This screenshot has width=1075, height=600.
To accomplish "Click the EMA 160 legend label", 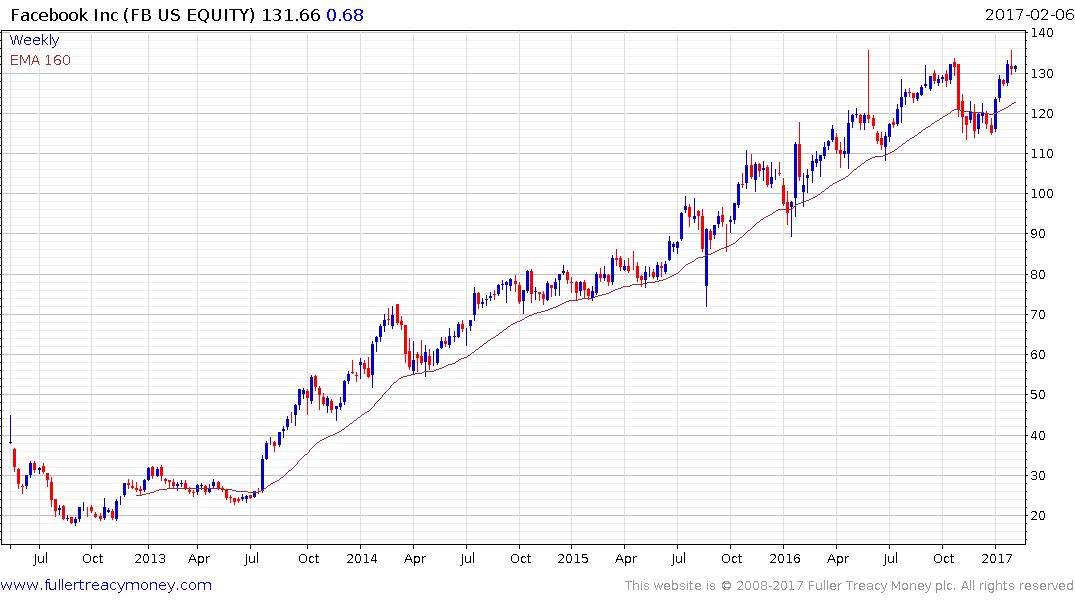I will click(x=40, y=60).
